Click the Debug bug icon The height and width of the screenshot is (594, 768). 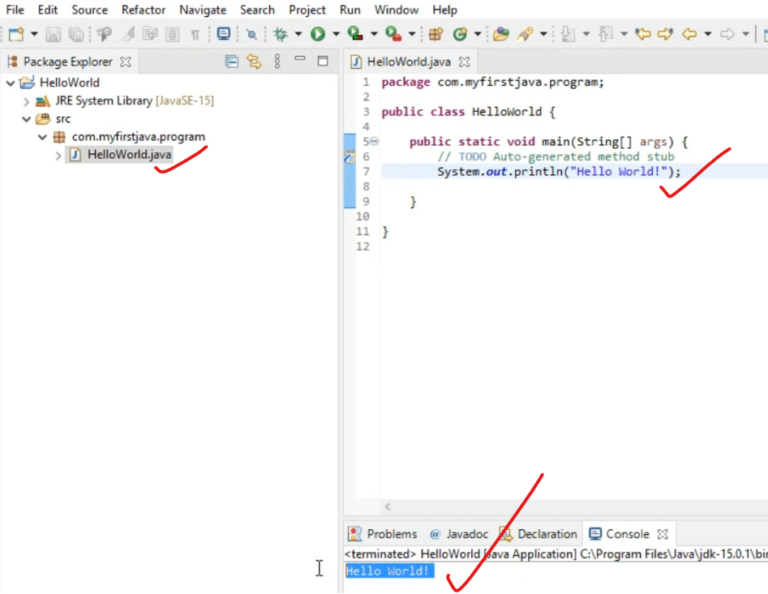click(x=281, y=34)
